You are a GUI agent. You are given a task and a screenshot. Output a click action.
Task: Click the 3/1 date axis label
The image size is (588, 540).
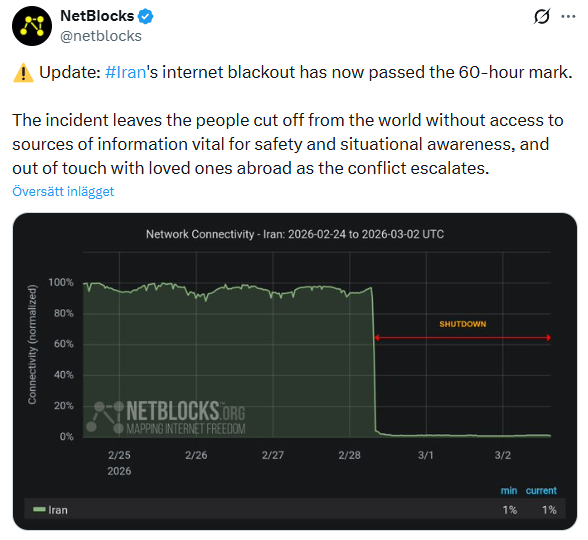pyautogui.click(x=426, y=455)
